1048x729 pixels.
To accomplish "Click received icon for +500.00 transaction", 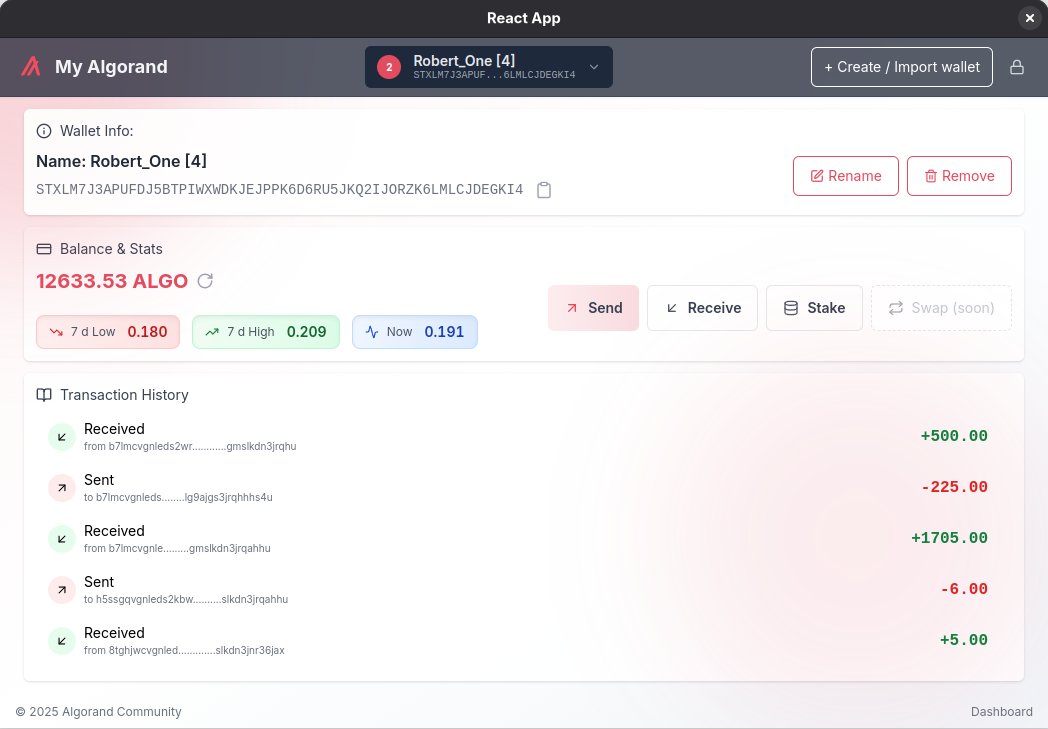I will [61, 437].
